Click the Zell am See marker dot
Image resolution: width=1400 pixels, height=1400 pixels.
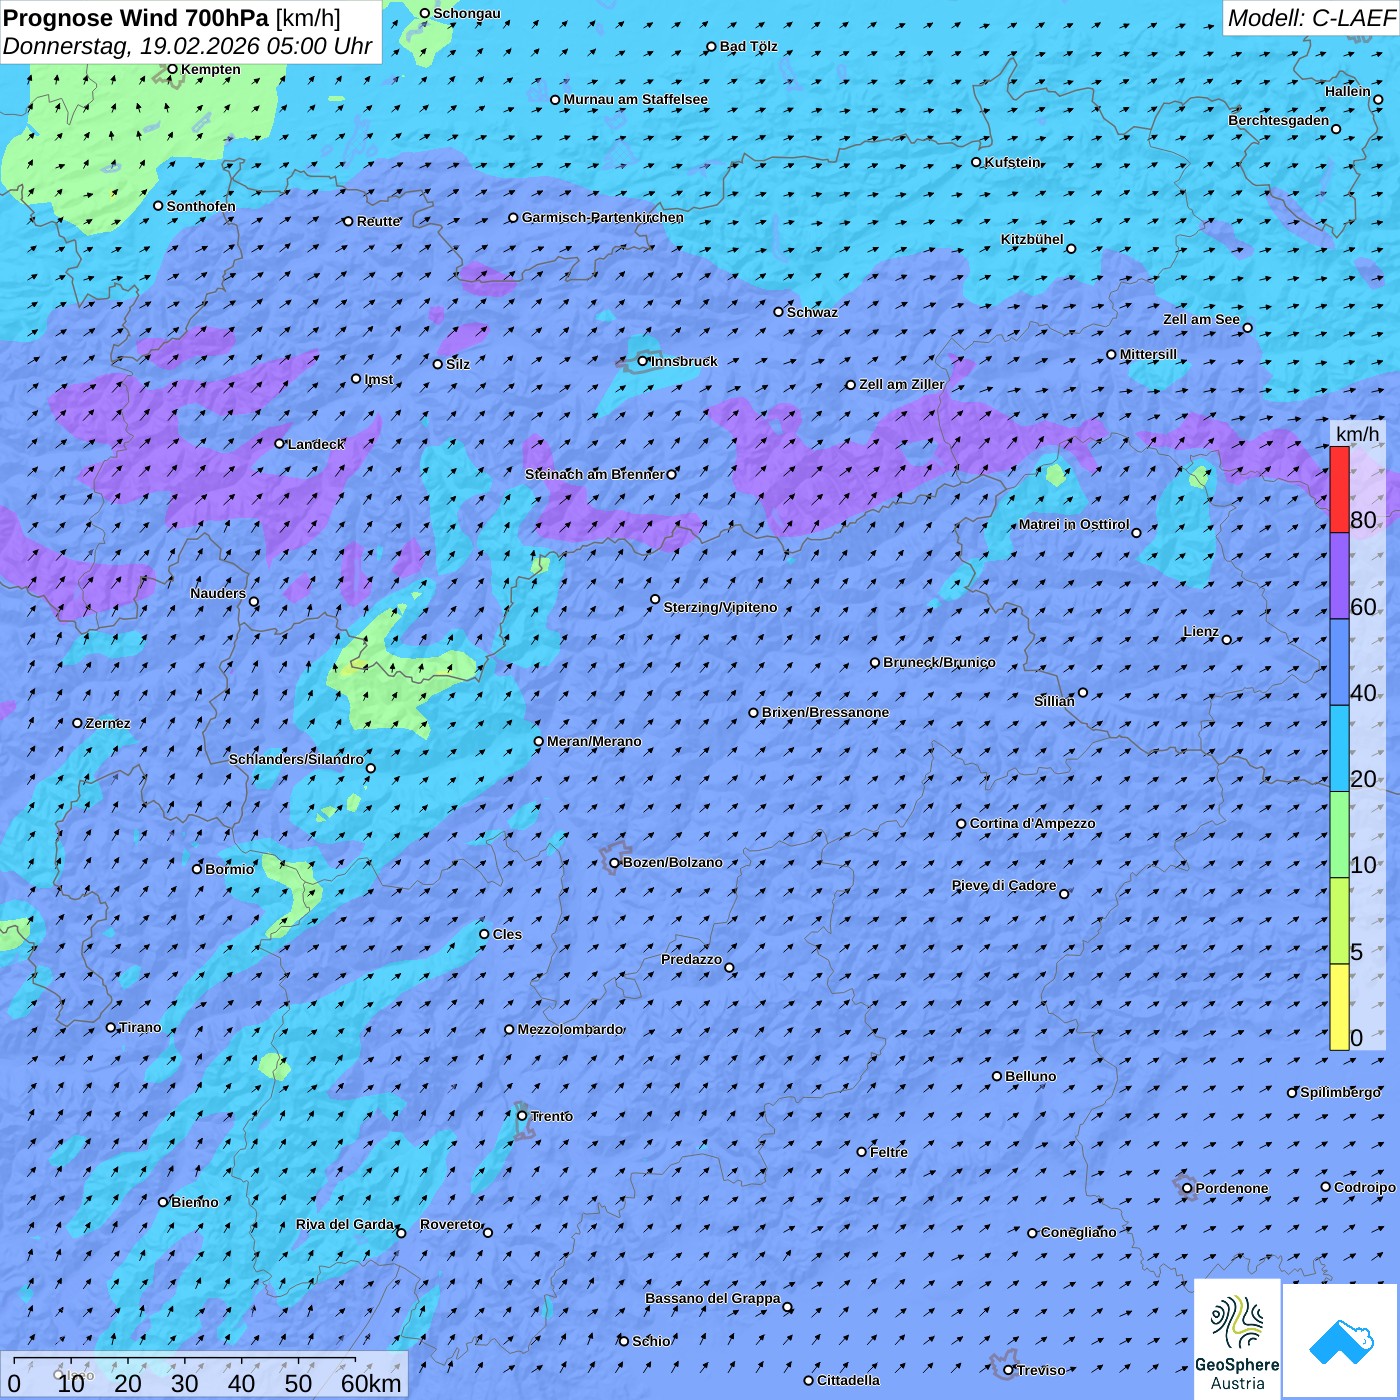[x=1247, y=328]
